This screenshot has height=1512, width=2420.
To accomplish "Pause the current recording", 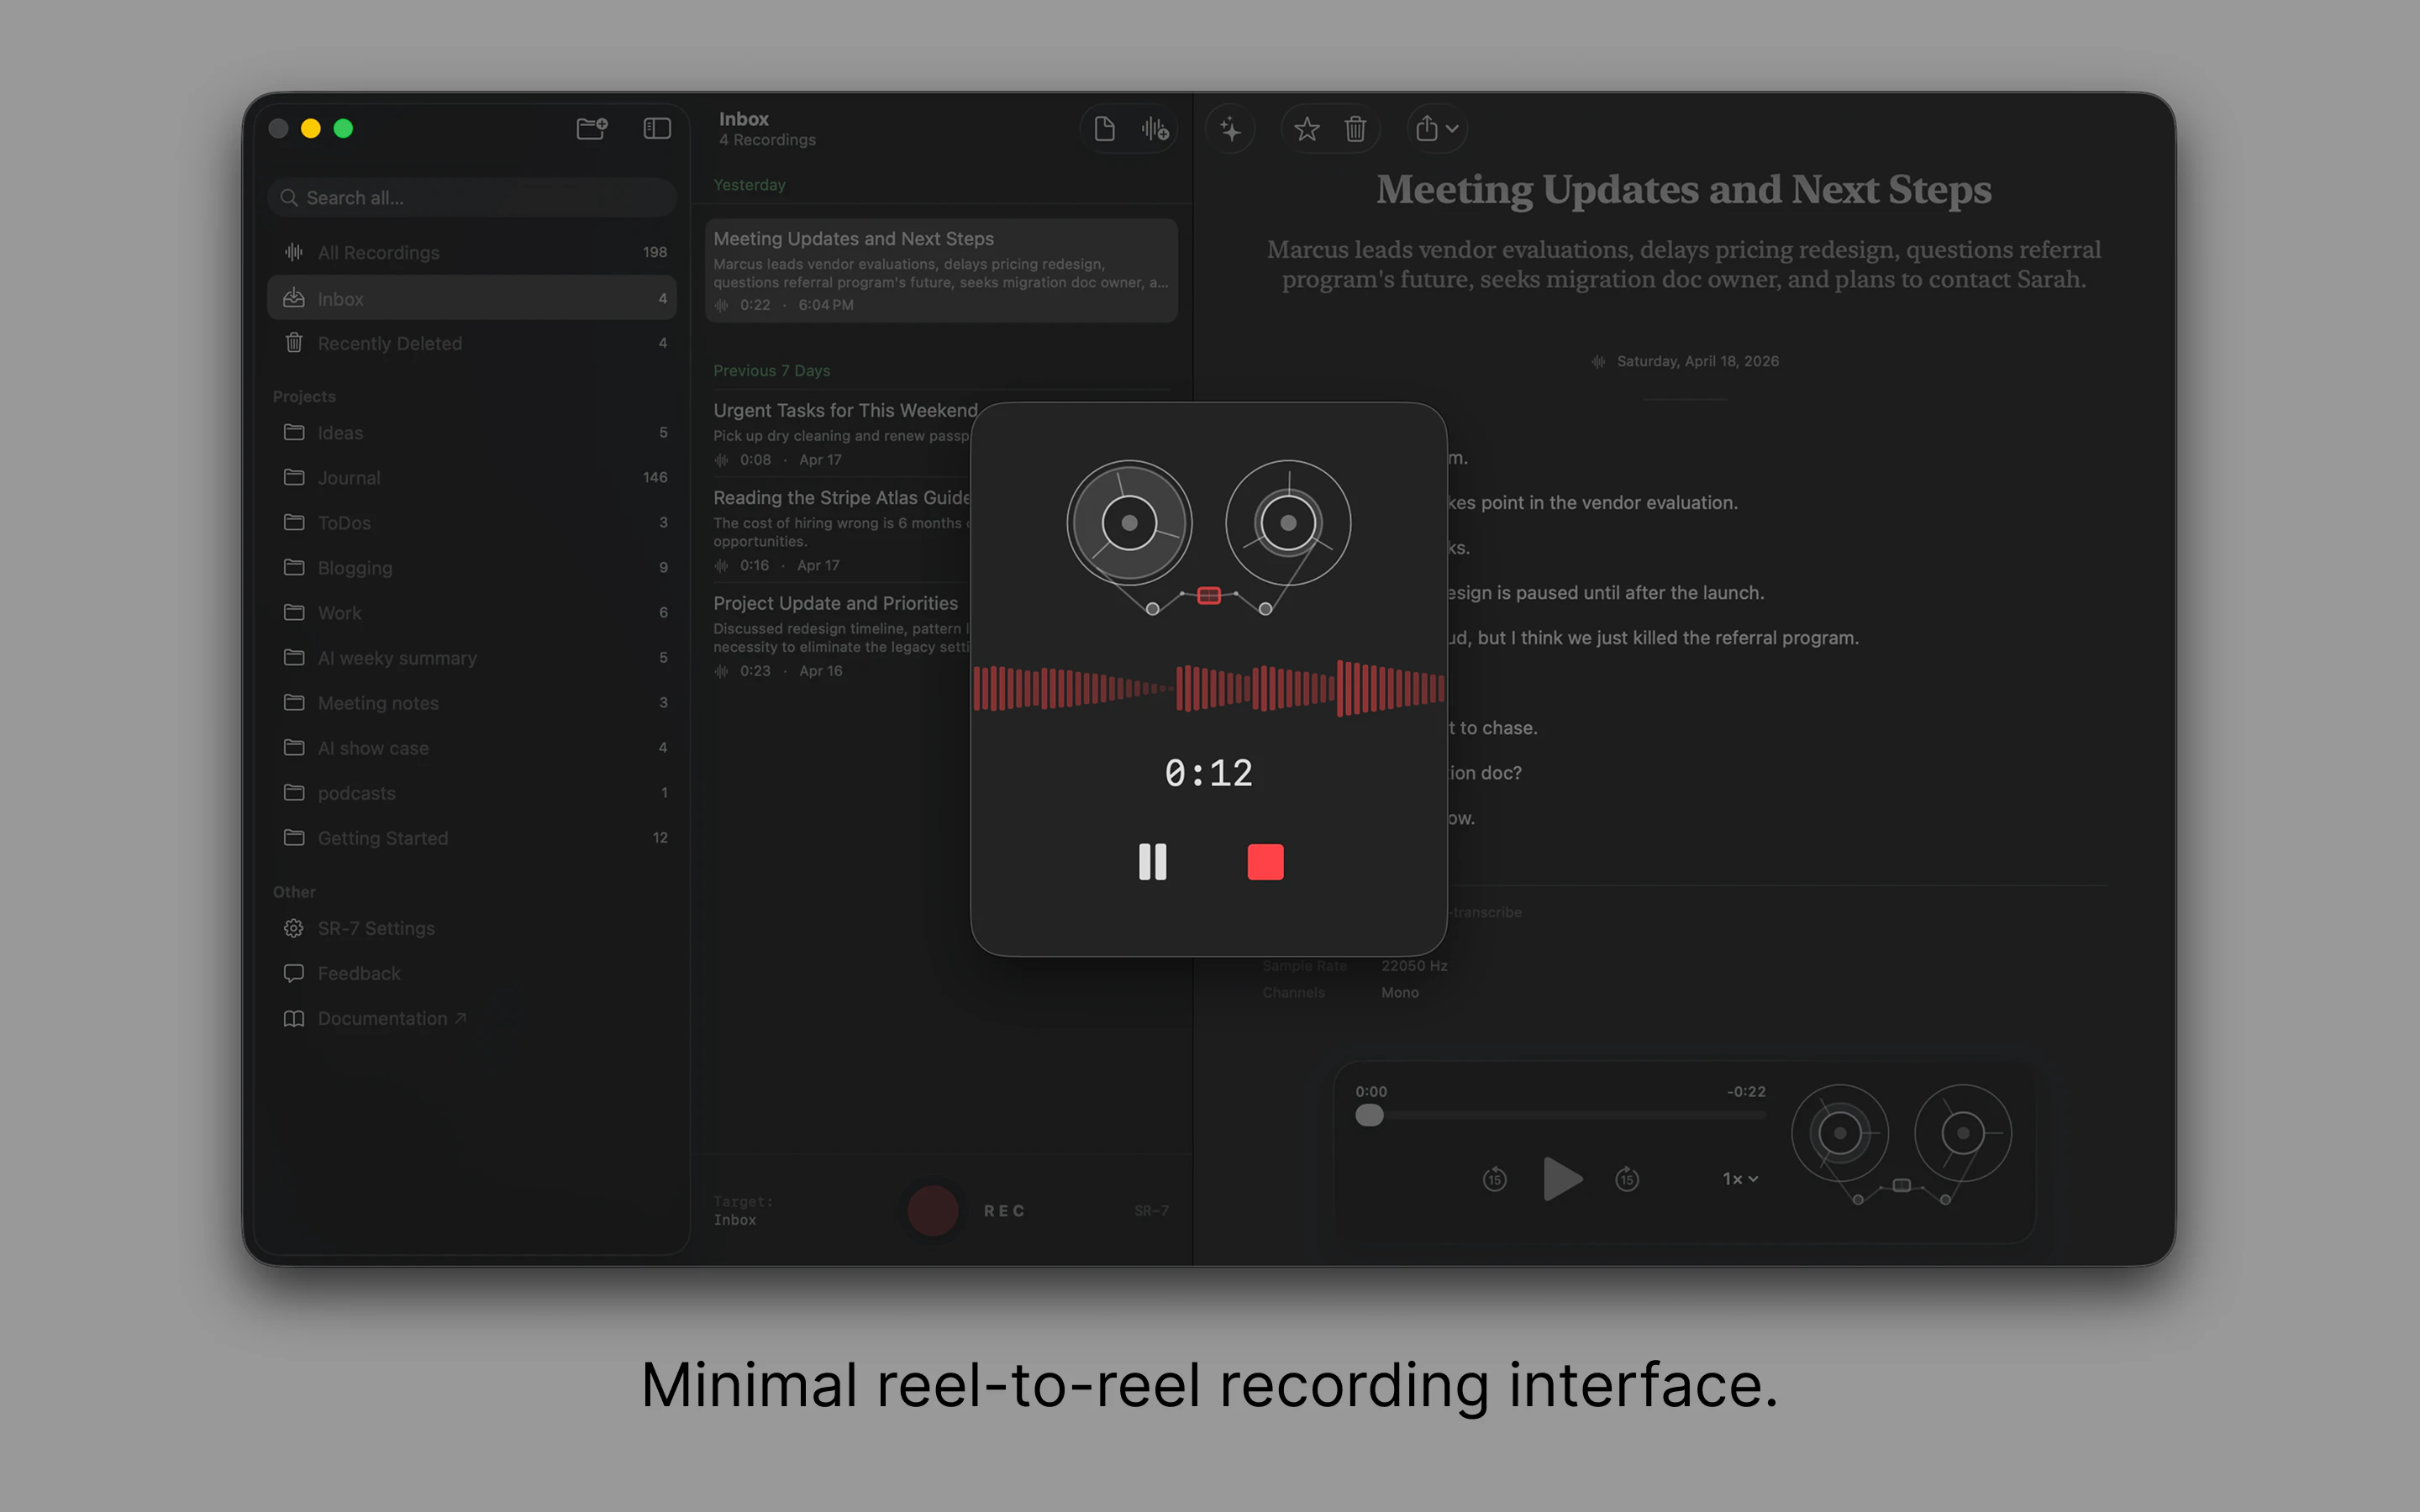I will pyautogui.click(x=1152, y=862).
